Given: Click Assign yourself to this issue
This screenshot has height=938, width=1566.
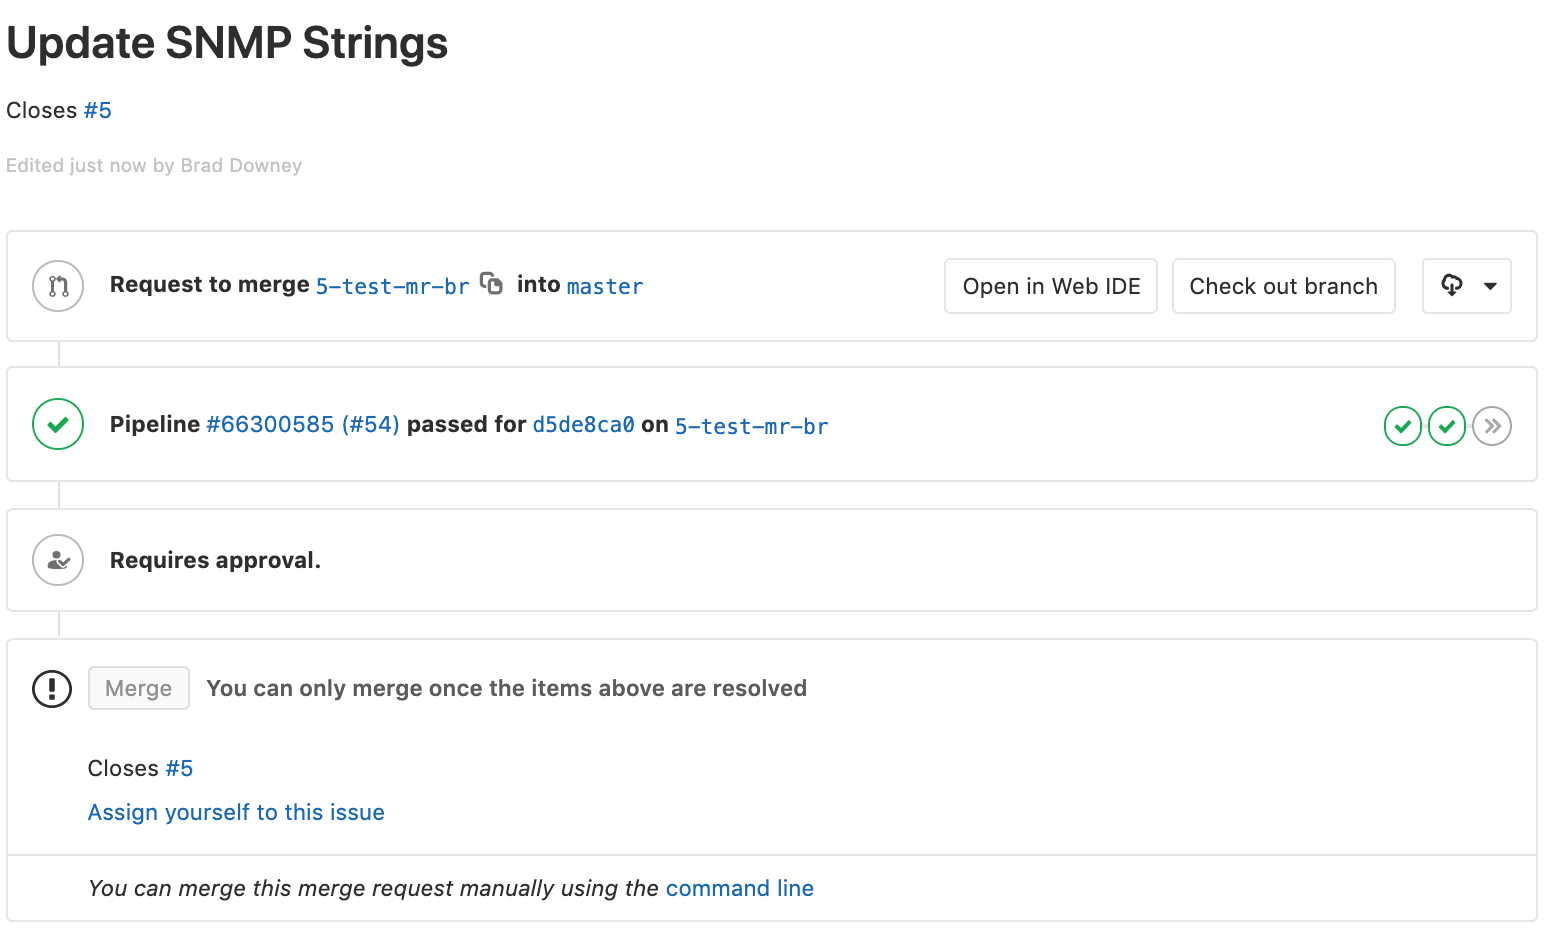Looking at the screenshot, I should click(x=236, y=812).
